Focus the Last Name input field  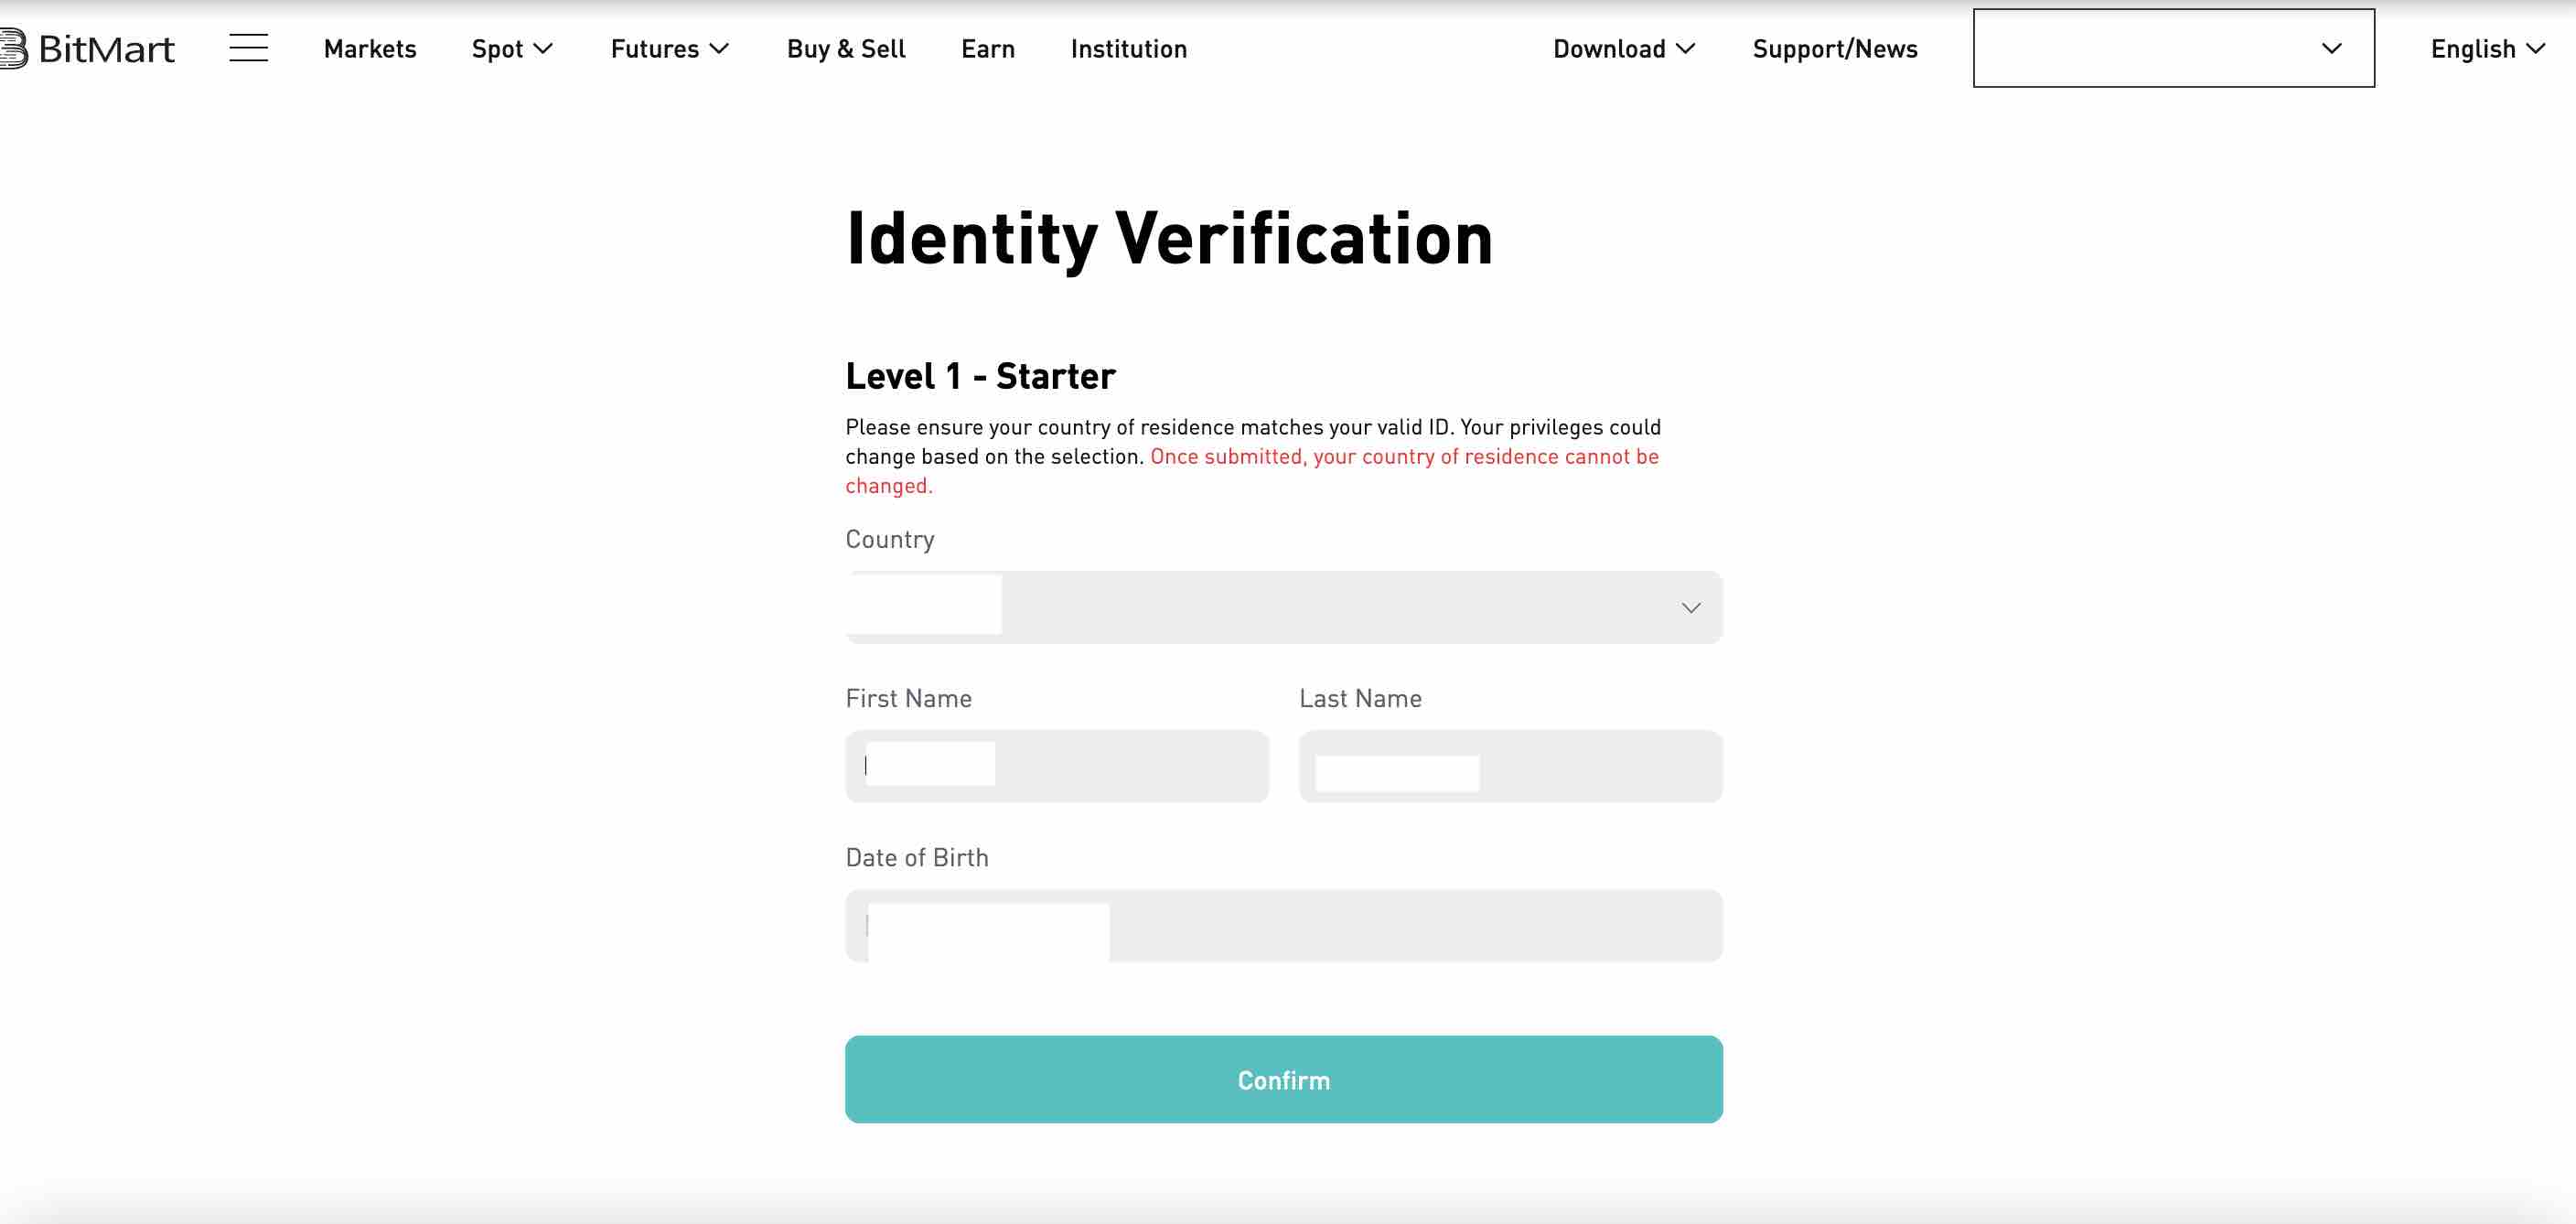click(1510, 766)
